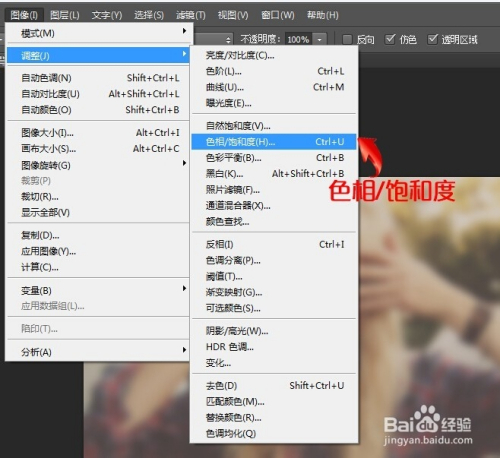Open 自然饱和度(V)... adjustment
The height and width of the screenshot is (458, 500).
274,126
